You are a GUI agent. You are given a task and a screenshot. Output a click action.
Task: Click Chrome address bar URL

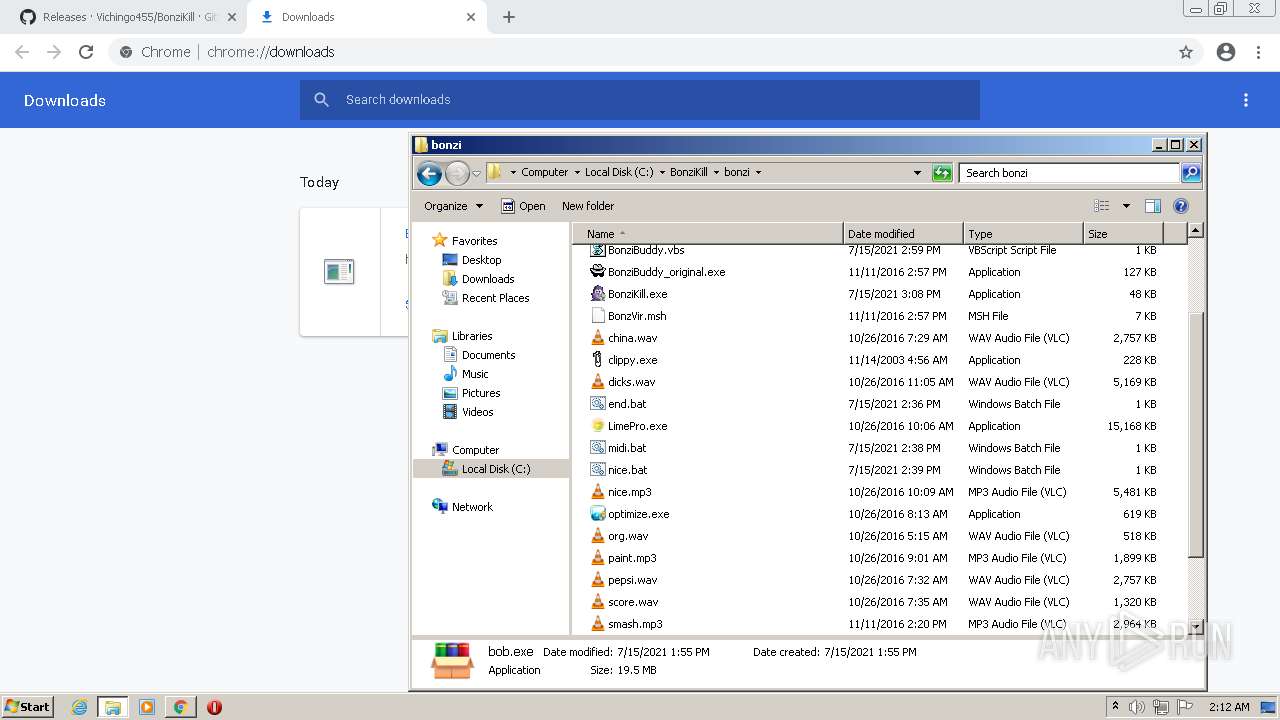(271, 52)
